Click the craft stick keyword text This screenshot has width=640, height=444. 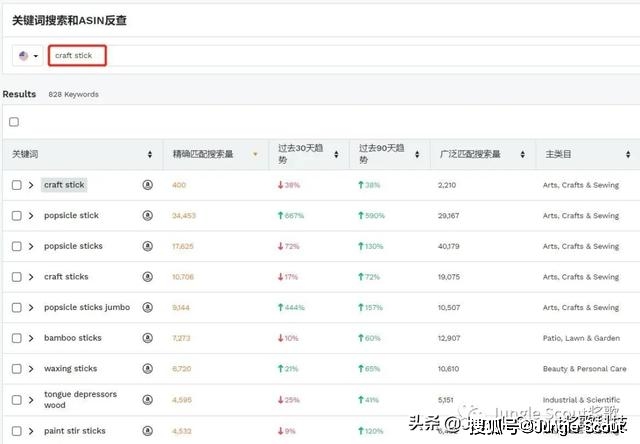point(64,185)
